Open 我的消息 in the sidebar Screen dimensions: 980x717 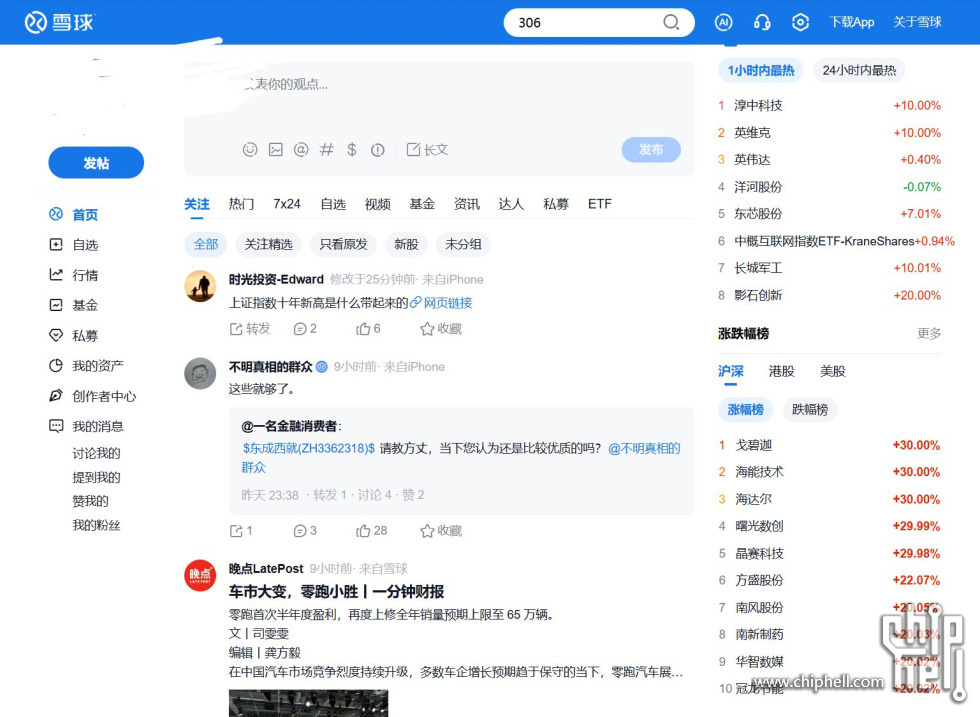click(x=86, y=426)
